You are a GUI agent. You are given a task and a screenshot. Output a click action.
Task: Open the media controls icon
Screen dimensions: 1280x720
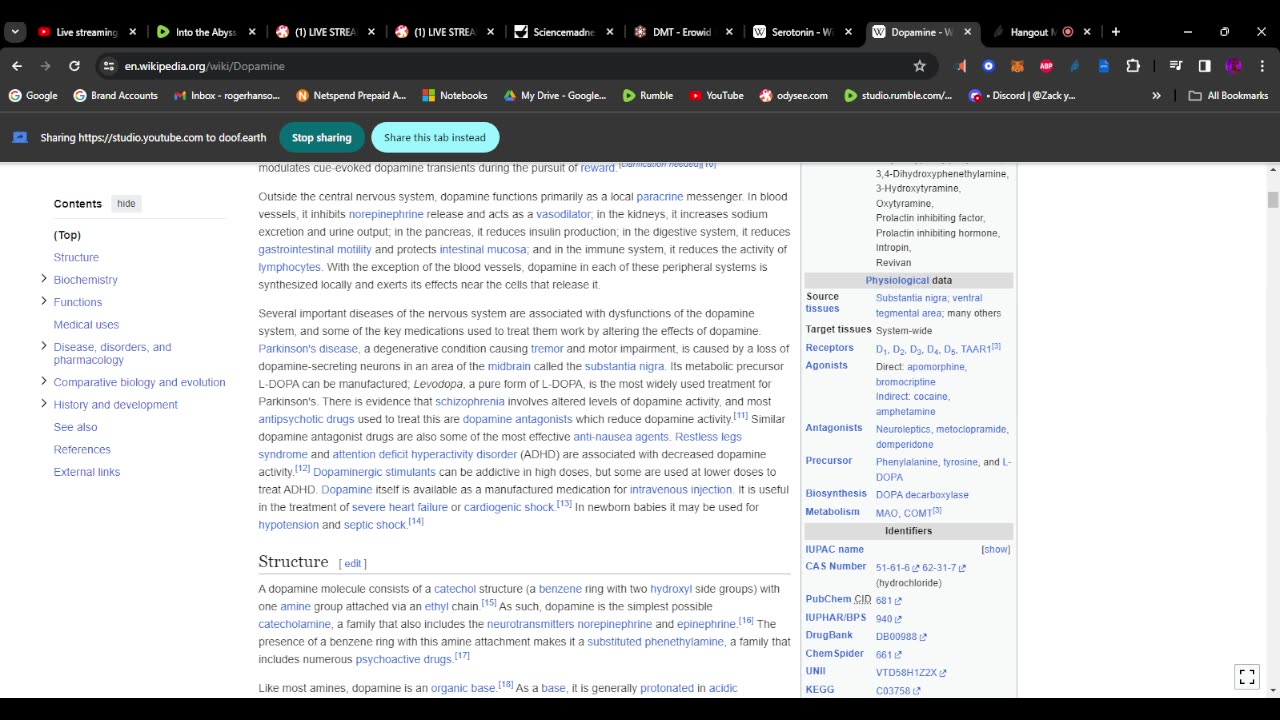tap(1176, 66)
